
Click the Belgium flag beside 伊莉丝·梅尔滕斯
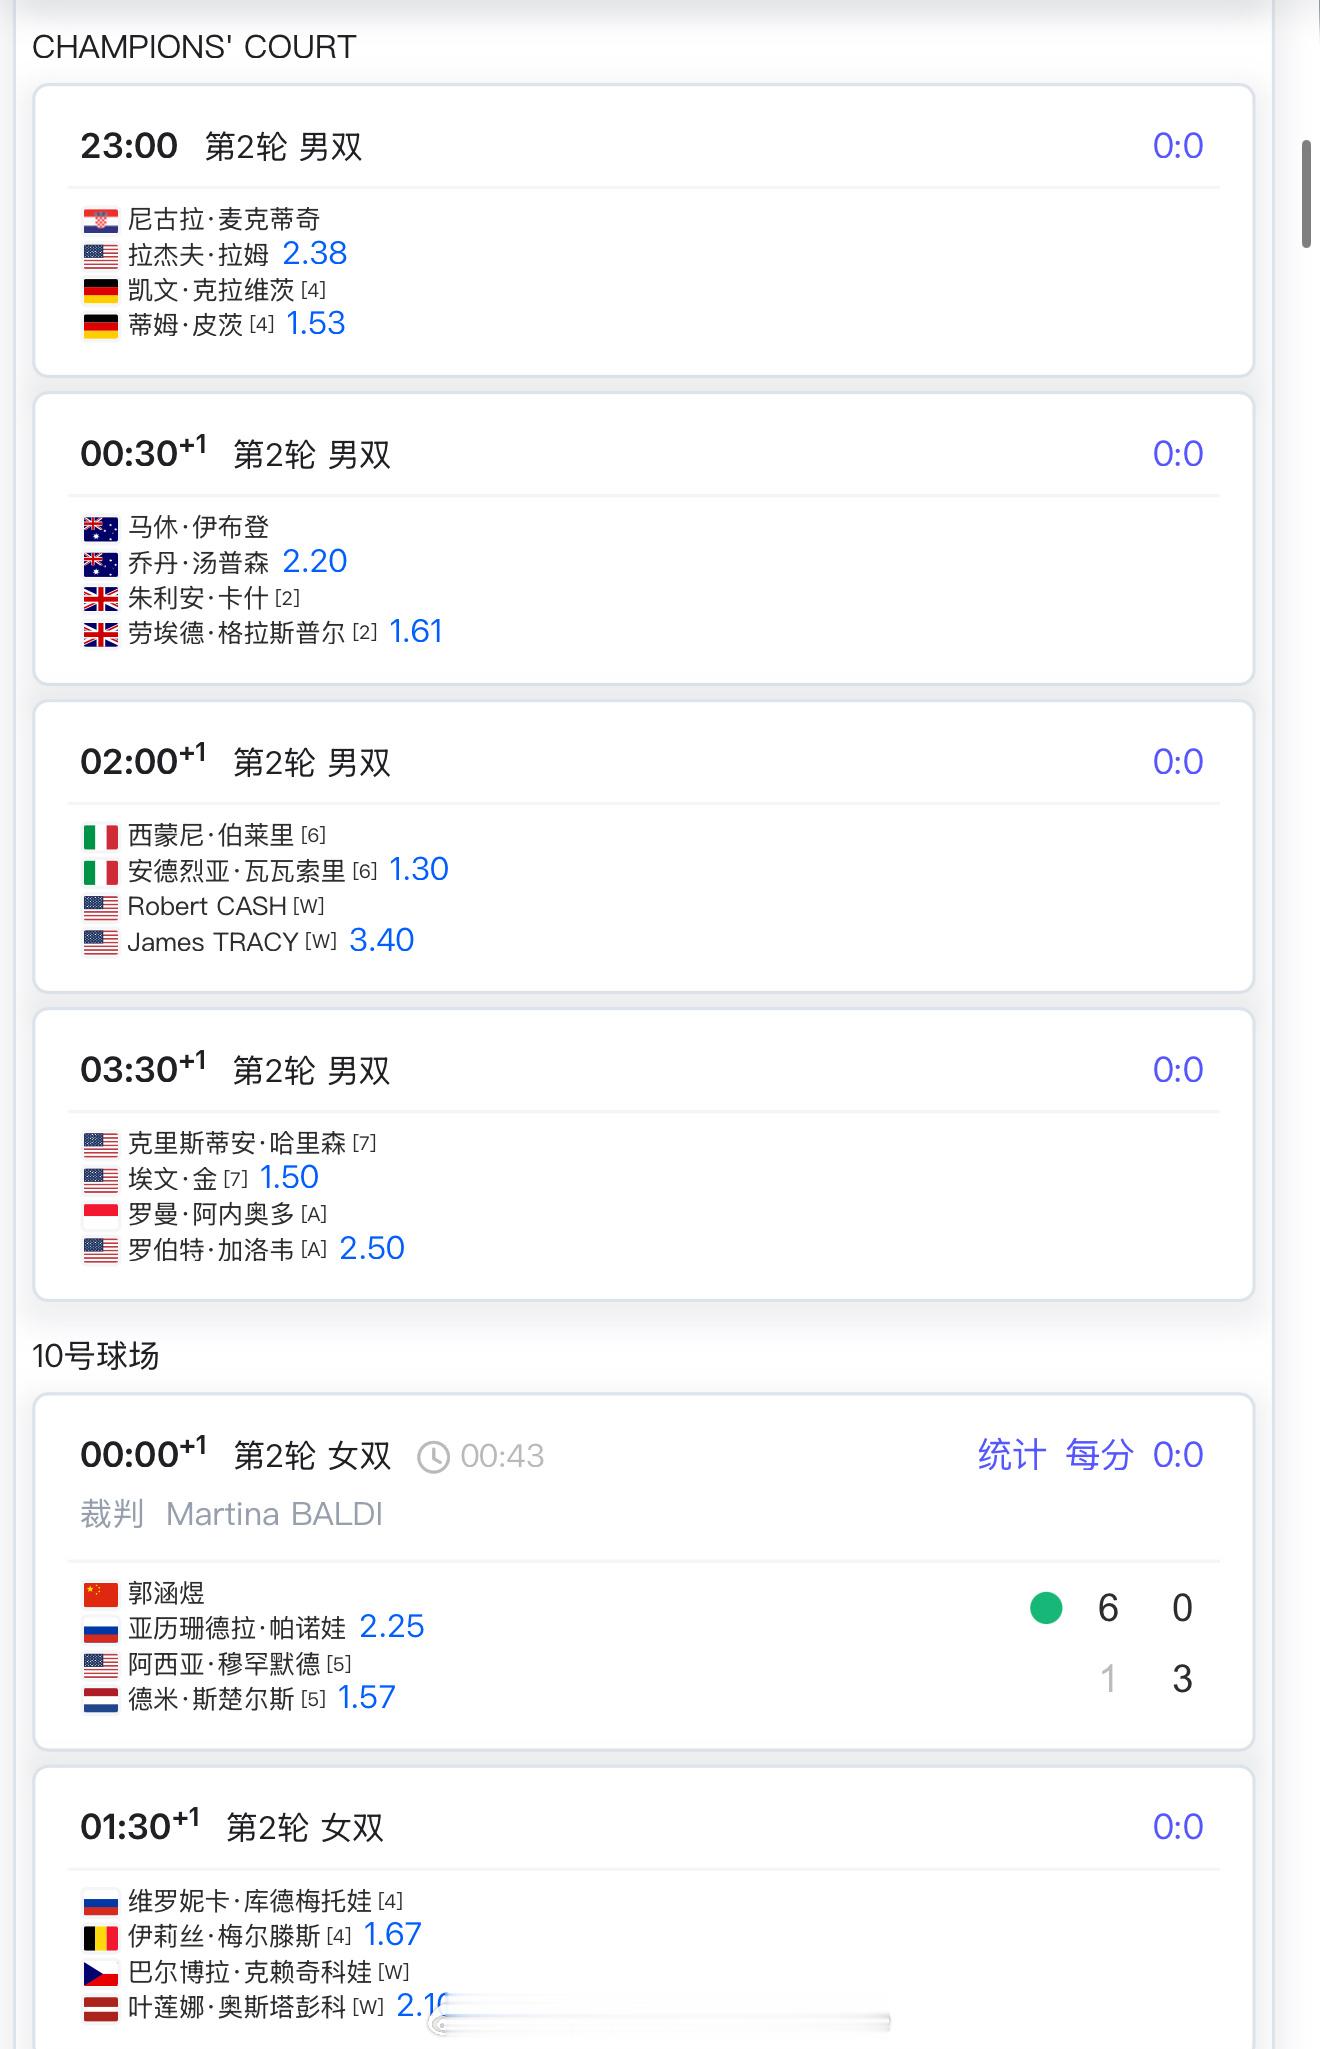[101, 1937]
